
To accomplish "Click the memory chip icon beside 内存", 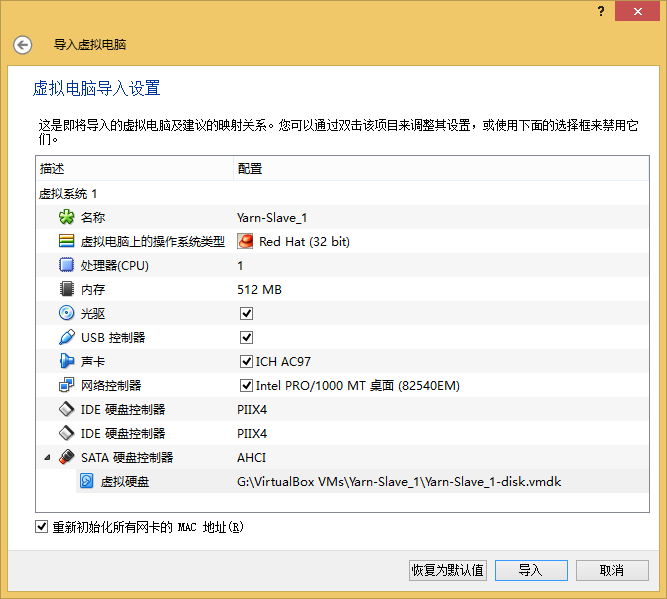I will [66, 289].
